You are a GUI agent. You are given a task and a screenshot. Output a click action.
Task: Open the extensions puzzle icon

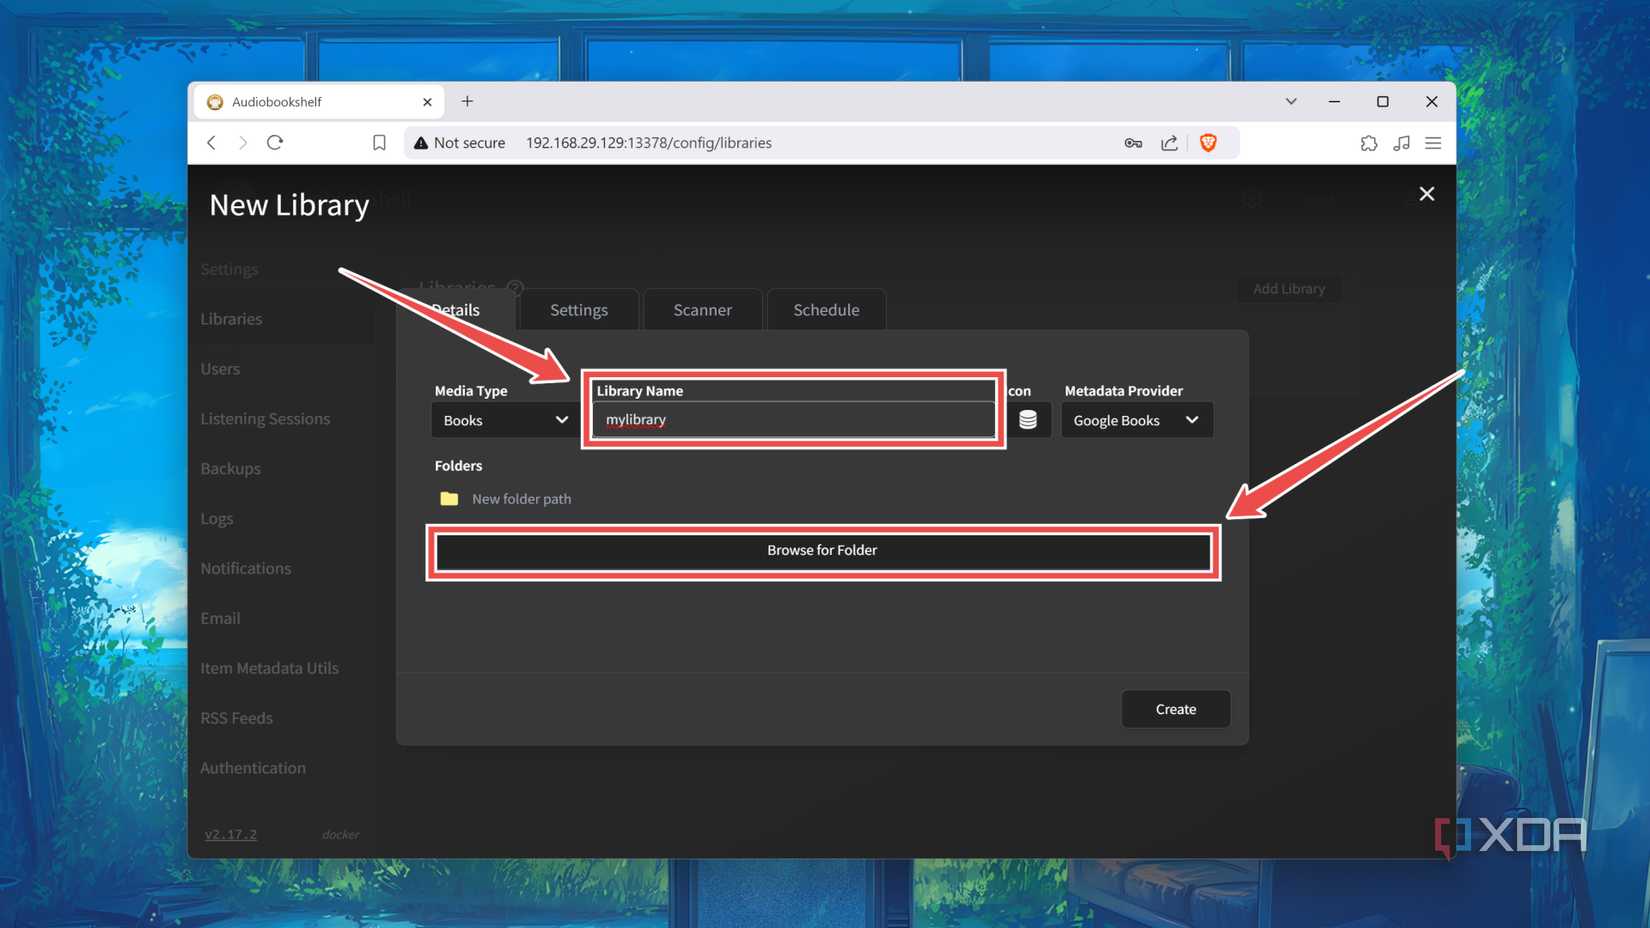[x=1369, y=143]
